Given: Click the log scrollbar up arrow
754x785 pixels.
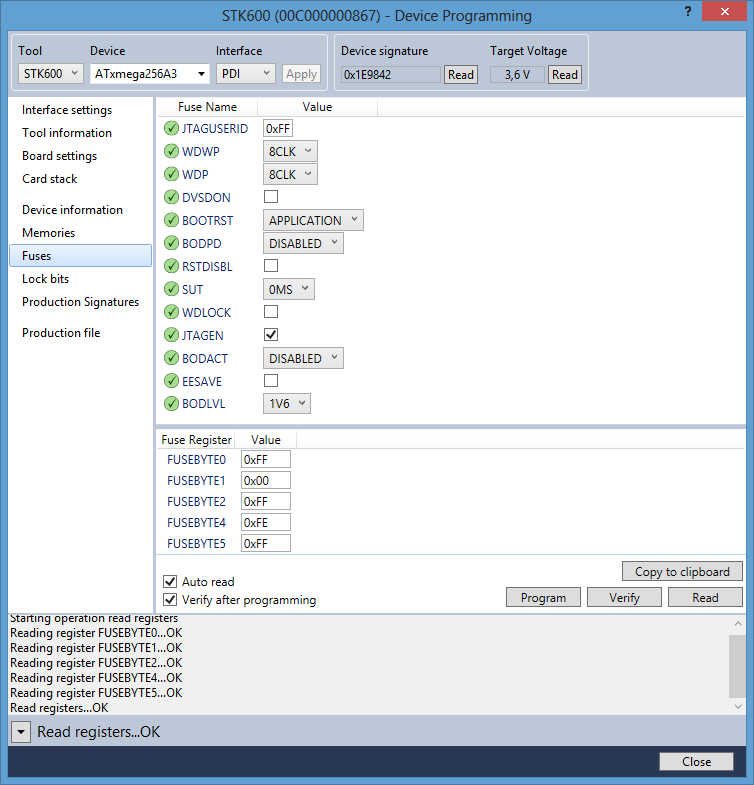Looking at the screenshot, I should (x=738, y=624).
